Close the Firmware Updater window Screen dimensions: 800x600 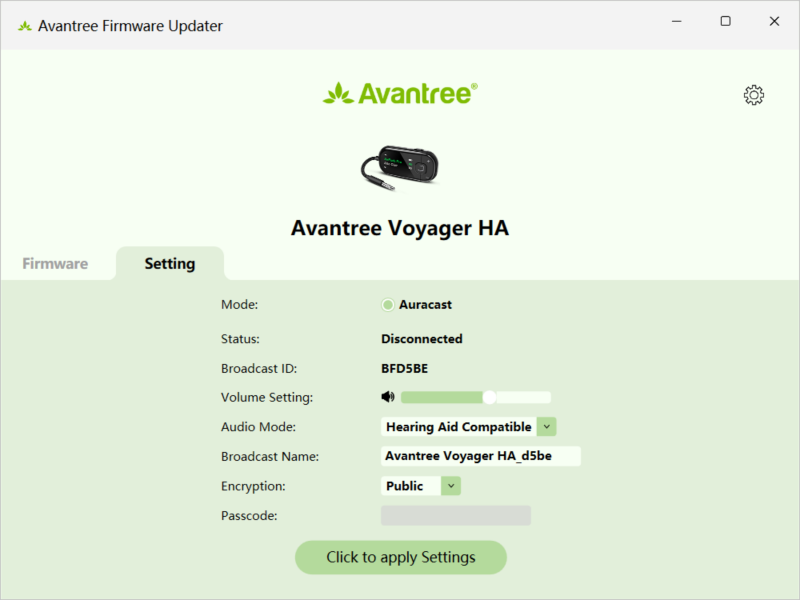point(774,21)
